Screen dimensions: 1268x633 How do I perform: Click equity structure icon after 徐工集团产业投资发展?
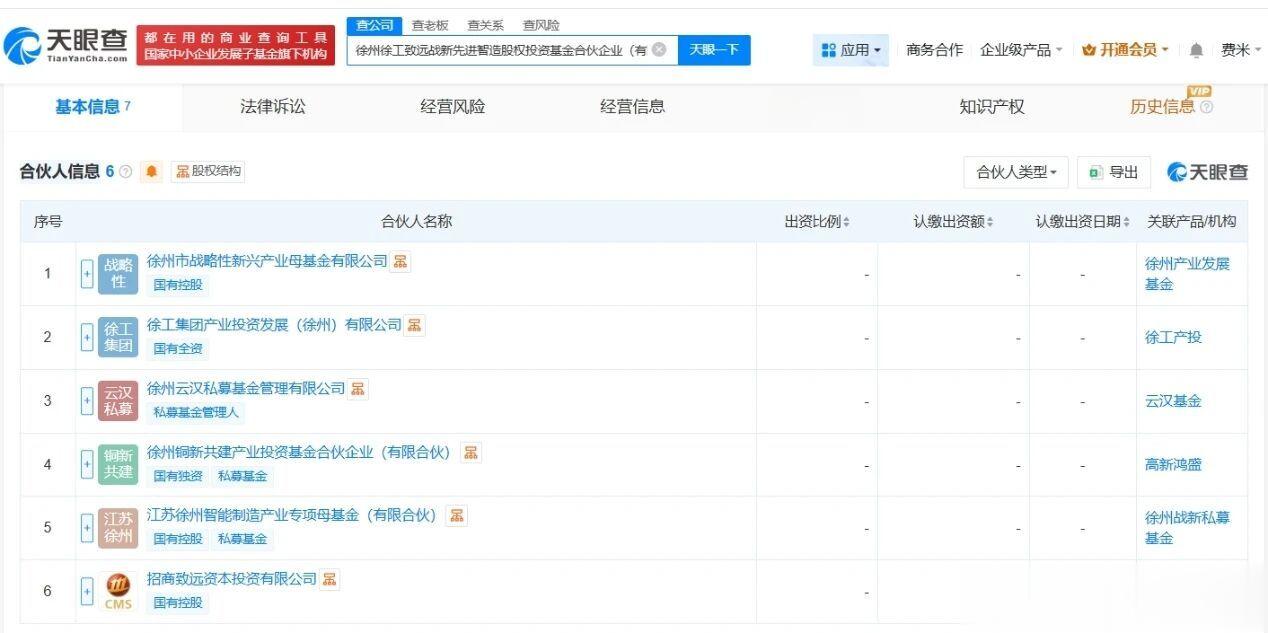[414, 325]
